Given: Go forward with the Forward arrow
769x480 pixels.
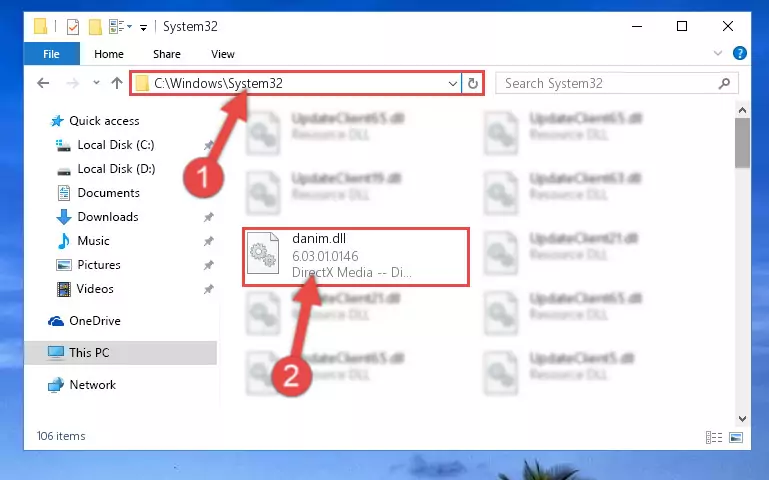Looking at the screenshot, I should click(x=73, y=83).
